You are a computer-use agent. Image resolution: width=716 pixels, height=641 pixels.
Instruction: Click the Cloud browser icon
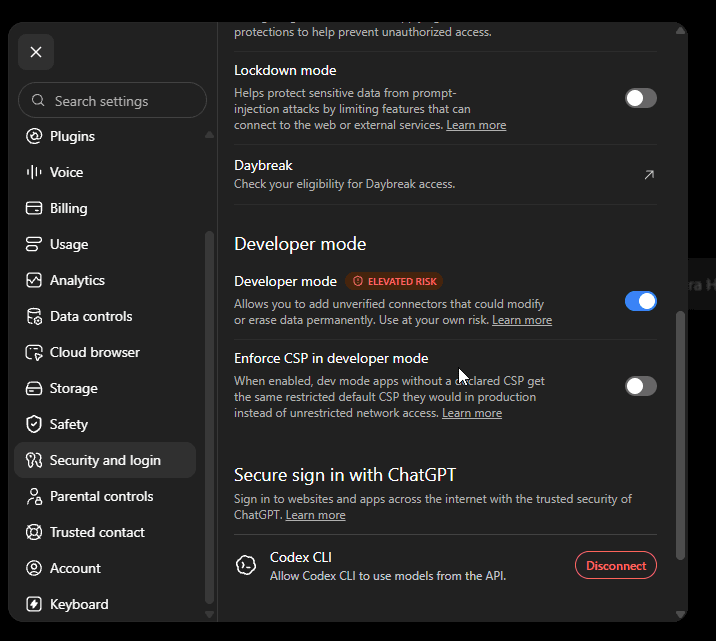click(x=34, y=352)
